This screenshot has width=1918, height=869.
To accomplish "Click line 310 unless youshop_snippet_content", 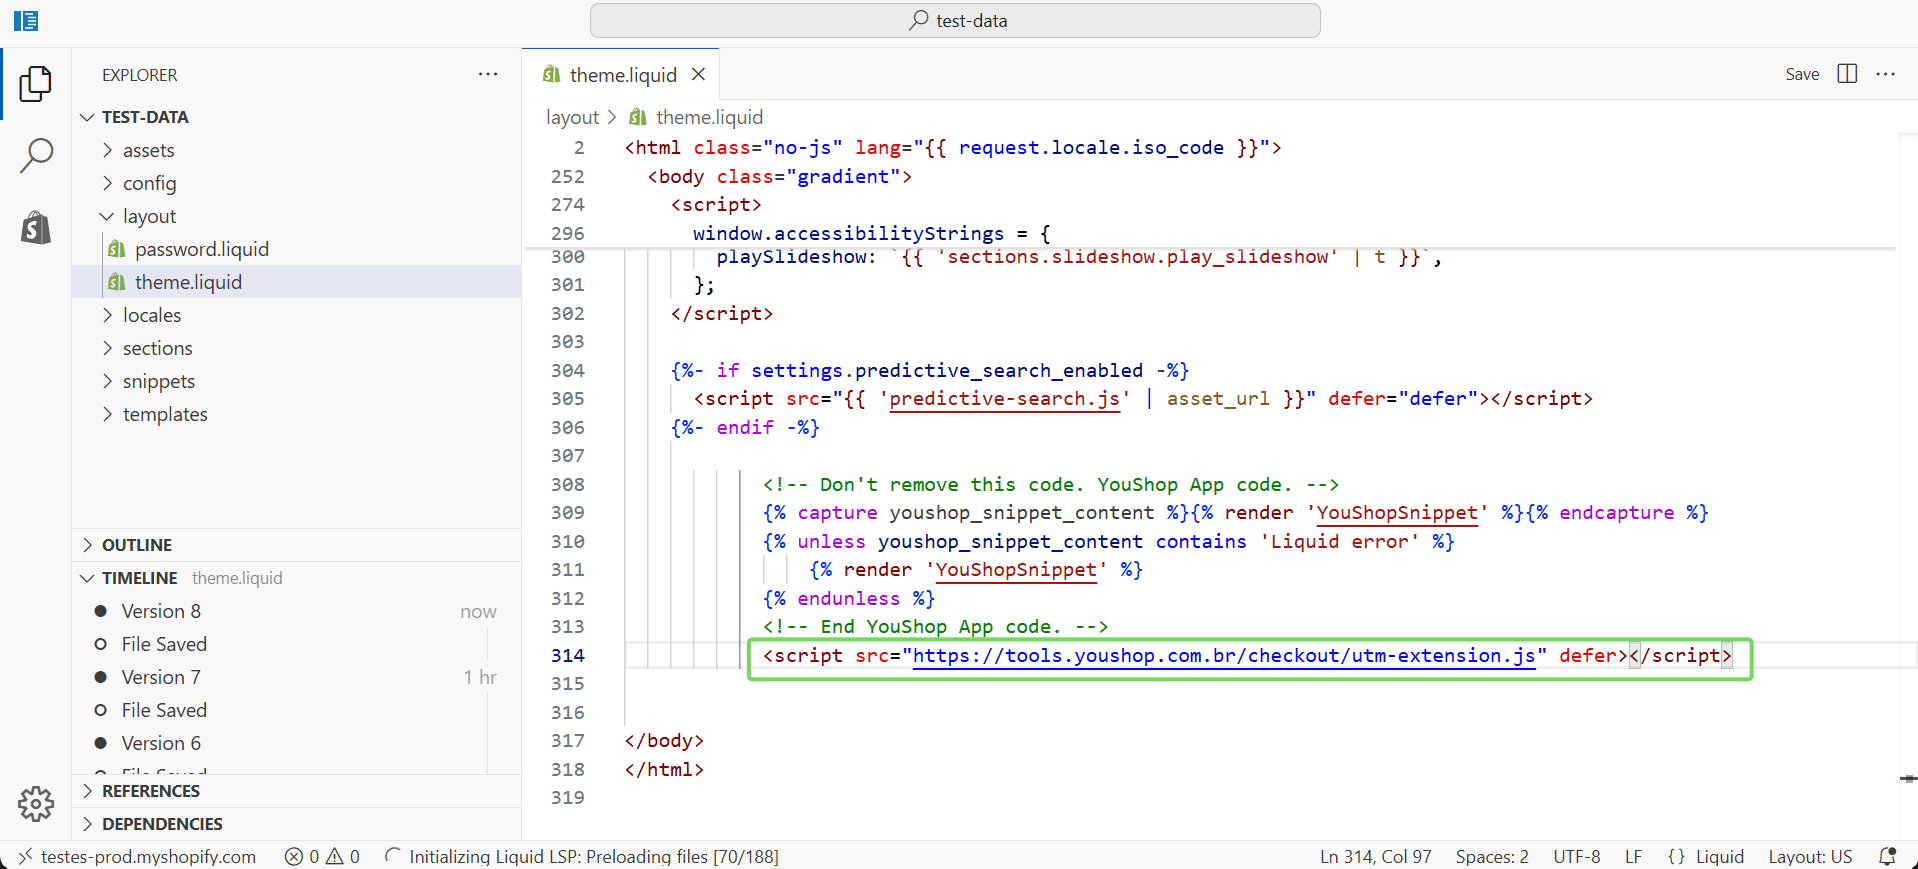I will [1109, 541].
